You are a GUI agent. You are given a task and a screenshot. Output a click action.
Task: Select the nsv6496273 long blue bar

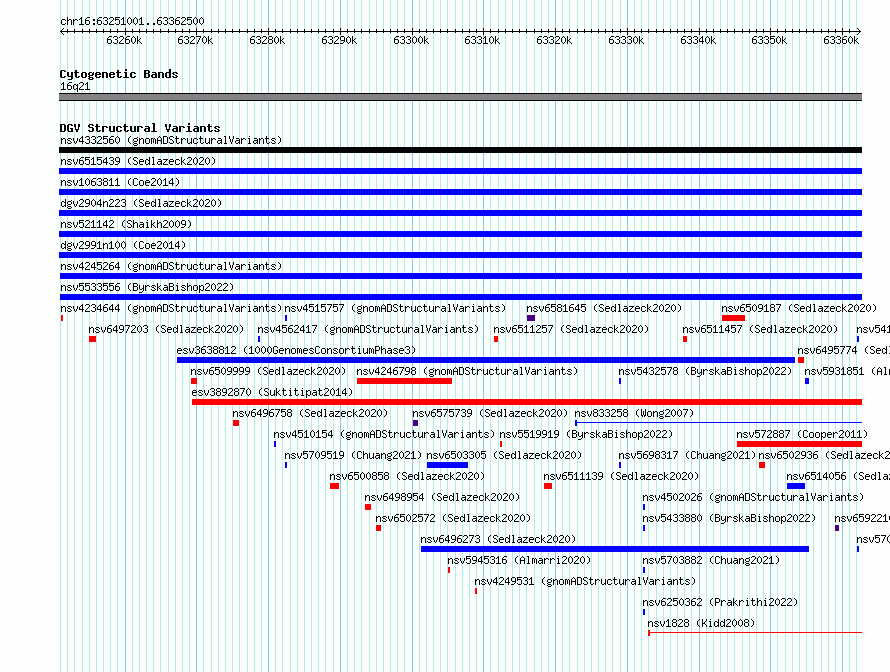tap(615, 549)
